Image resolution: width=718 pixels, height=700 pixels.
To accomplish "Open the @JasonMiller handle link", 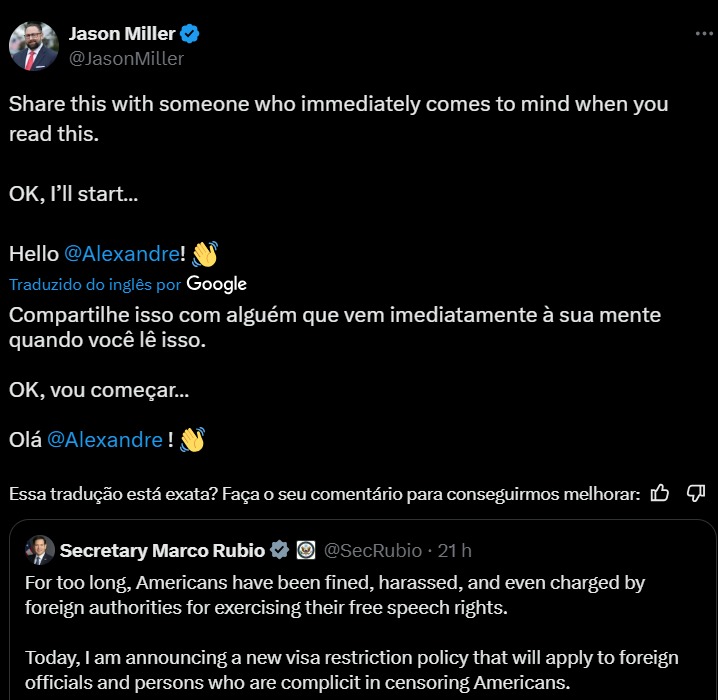I will click(126, 58).
